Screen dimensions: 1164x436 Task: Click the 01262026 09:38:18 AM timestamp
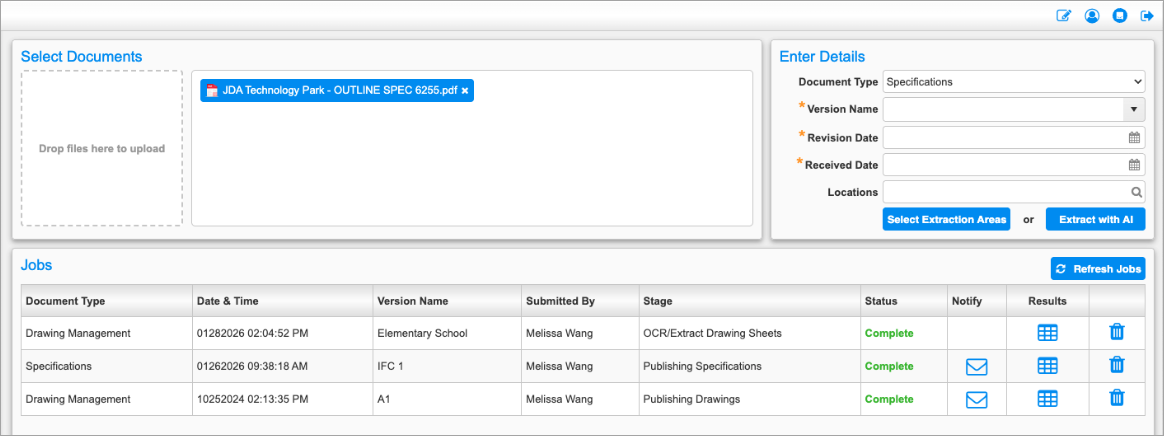coord(252,366)
